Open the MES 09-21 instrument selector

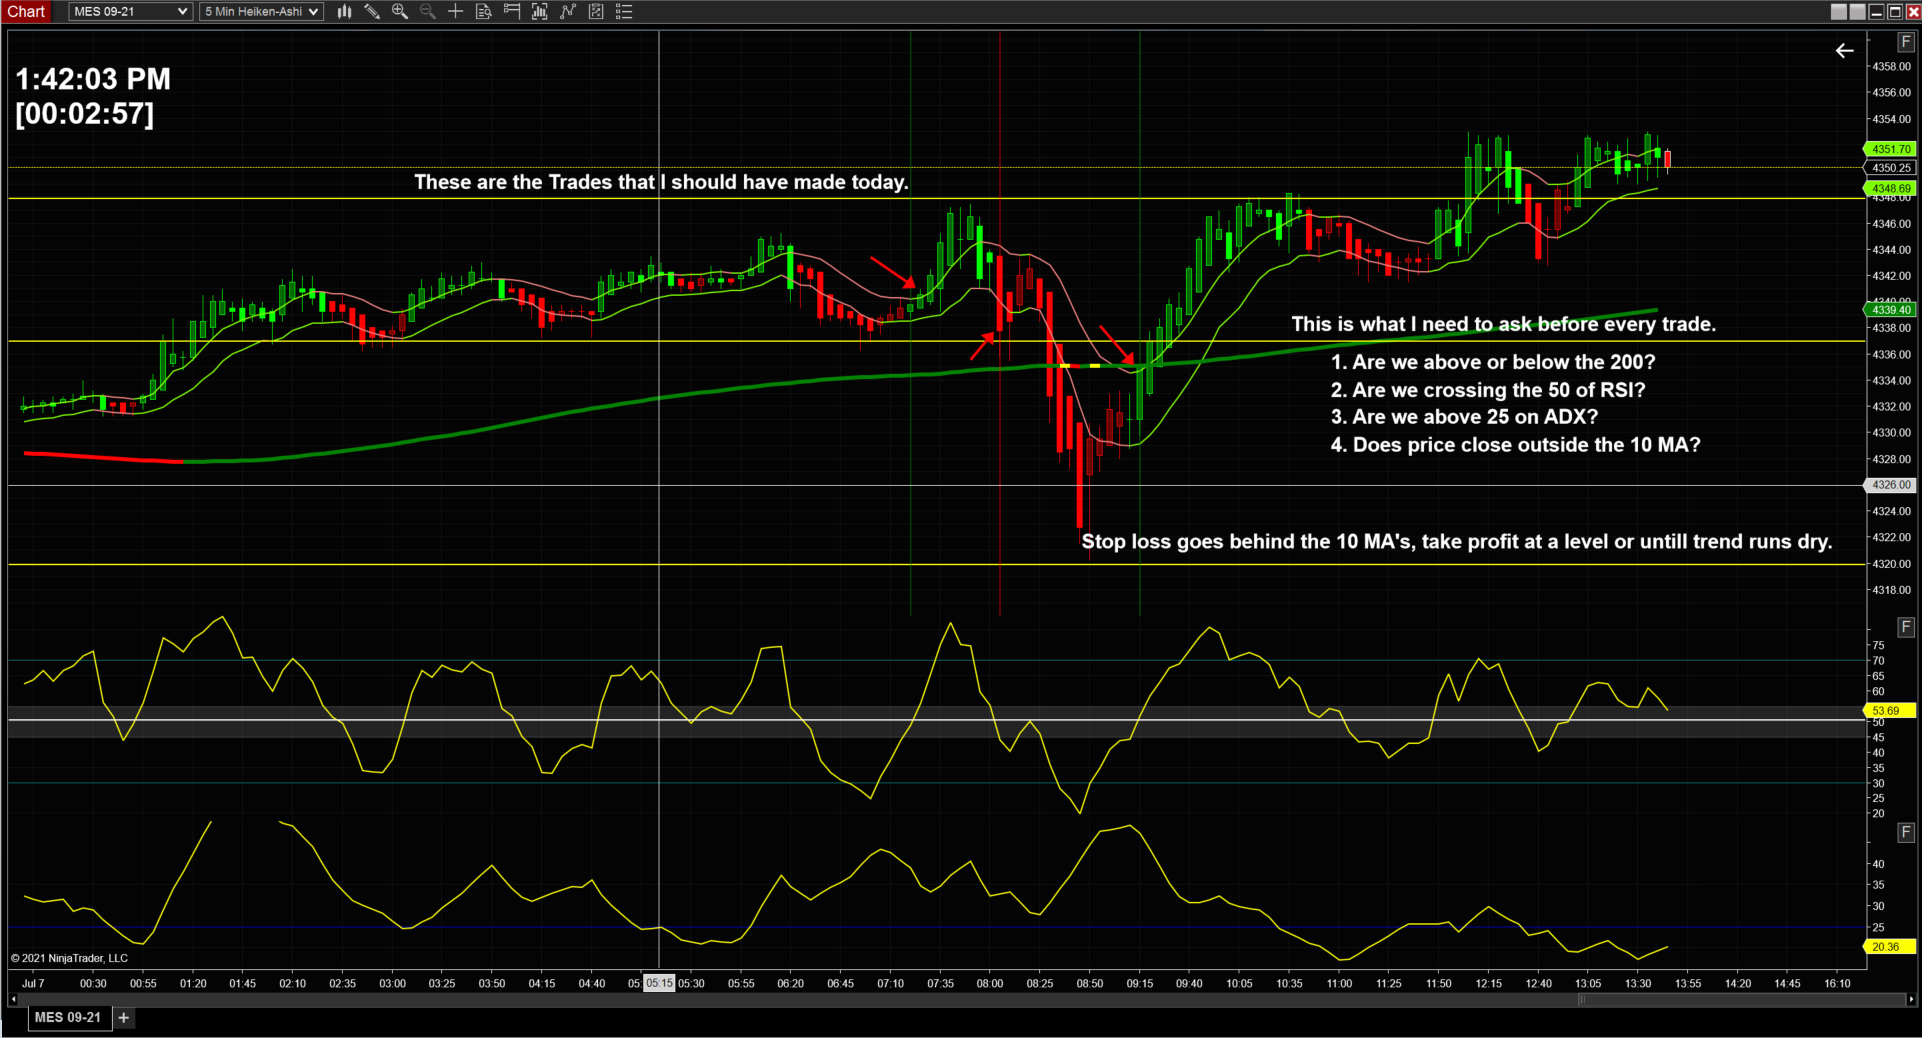[x=130, y=12]
